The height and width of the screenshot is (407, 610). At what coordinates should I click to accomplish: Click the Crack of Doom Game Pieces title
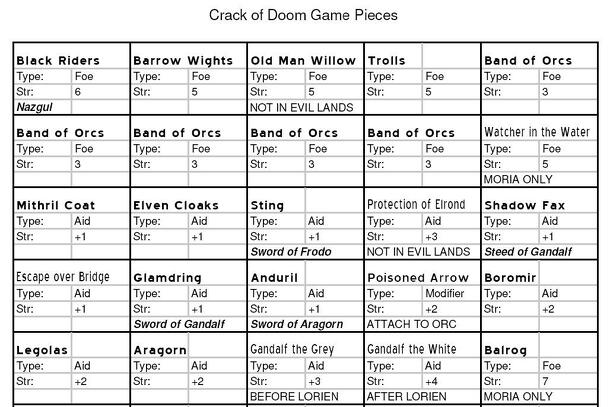pos(303,15)
